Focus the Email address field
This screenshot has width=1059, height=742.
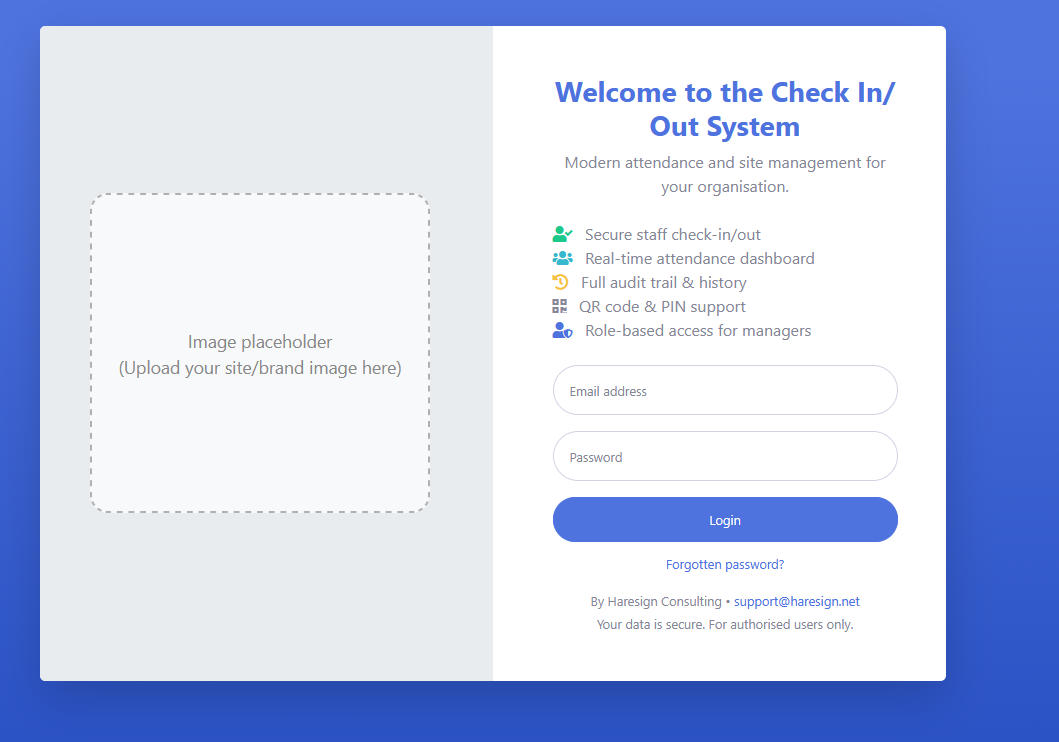coord(725,391)
